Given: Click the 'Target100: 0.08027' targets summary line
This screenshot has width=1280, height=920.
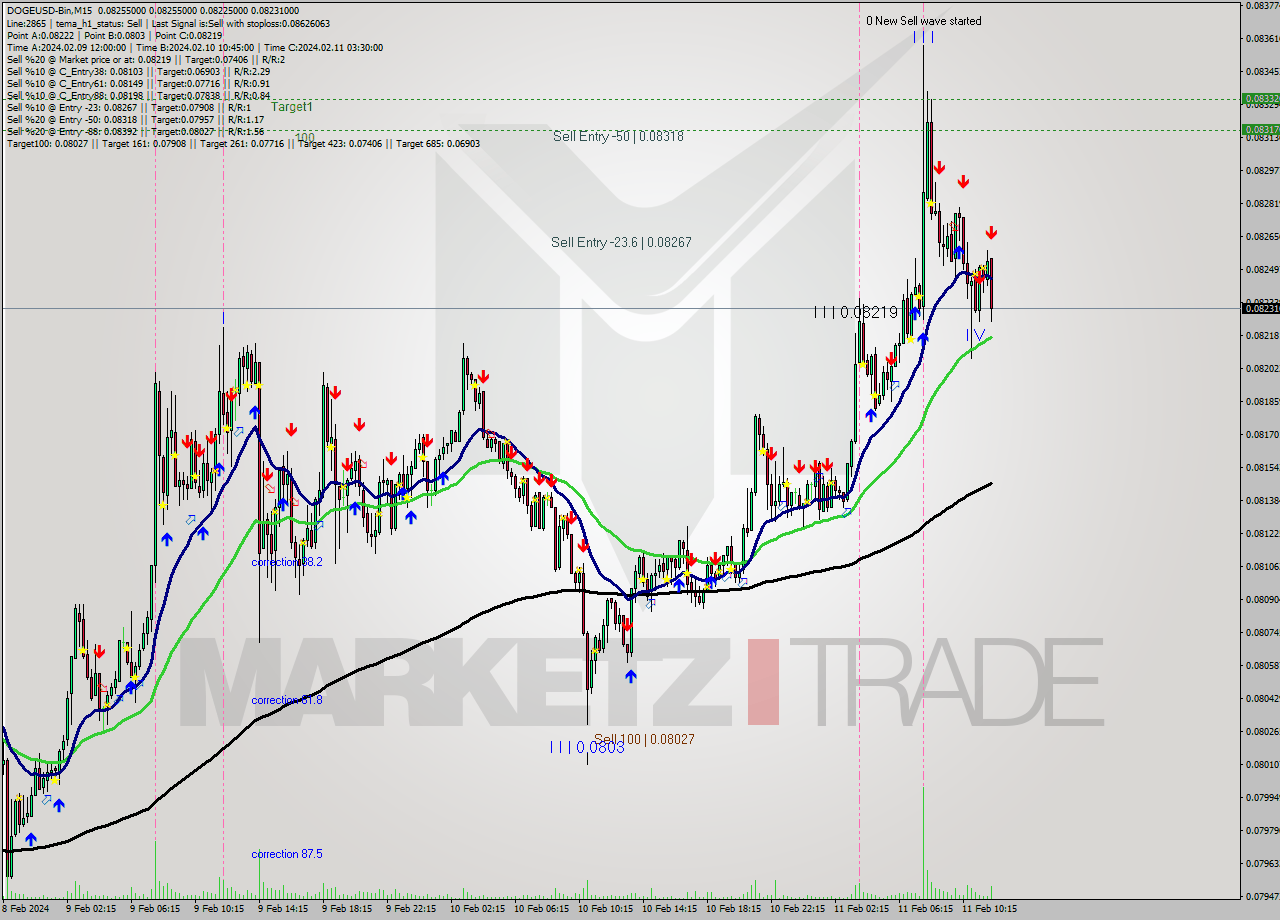Looking at the screenshot, I should (x=243, y=143).
